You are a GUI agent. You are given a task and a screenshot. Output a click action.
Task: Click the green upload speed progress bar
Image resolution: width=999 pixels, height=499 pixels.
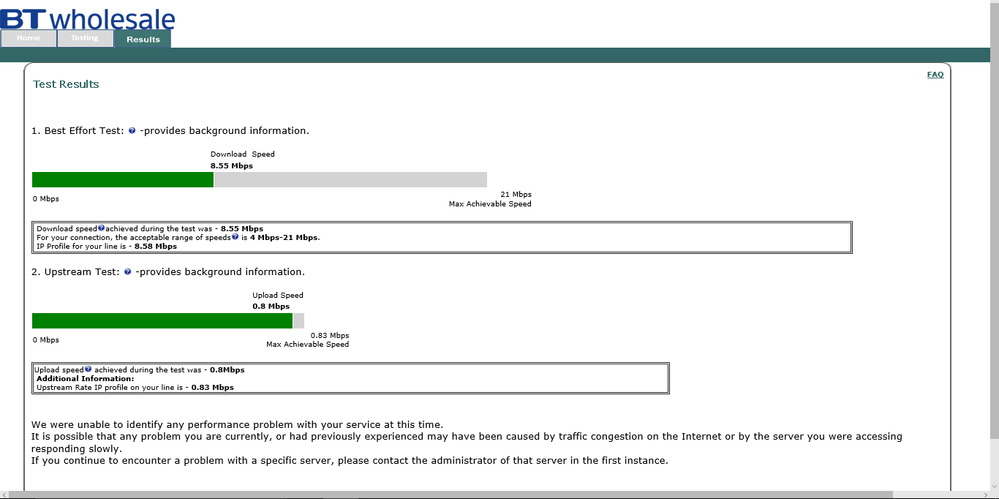(162, 321)
